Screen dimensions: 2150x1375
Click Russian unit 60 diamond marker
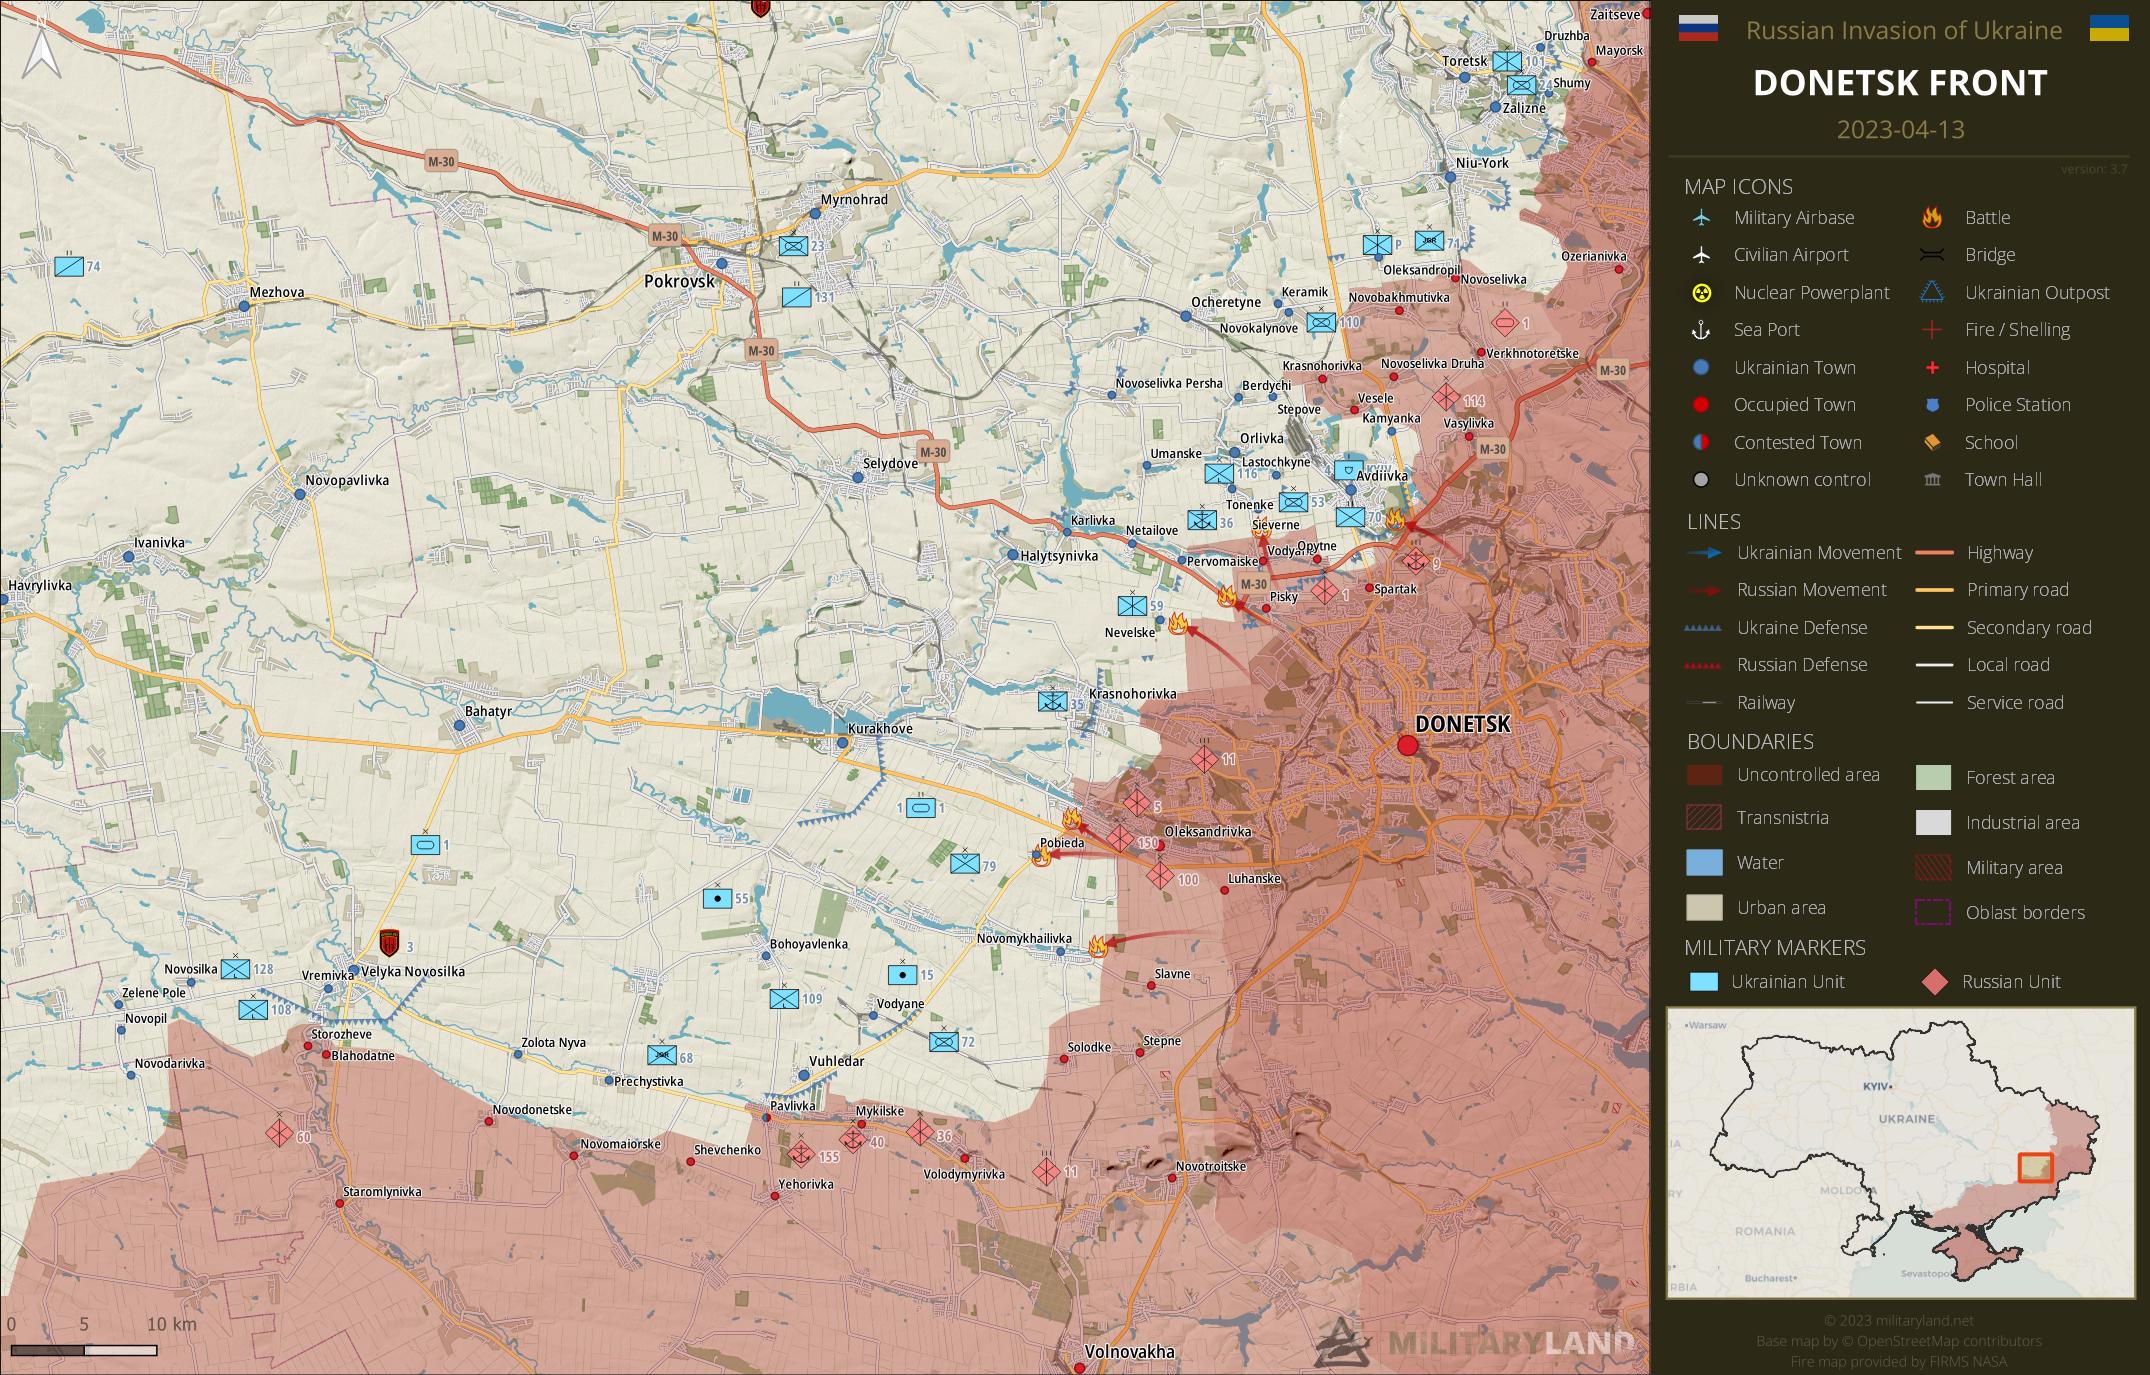279,1133
